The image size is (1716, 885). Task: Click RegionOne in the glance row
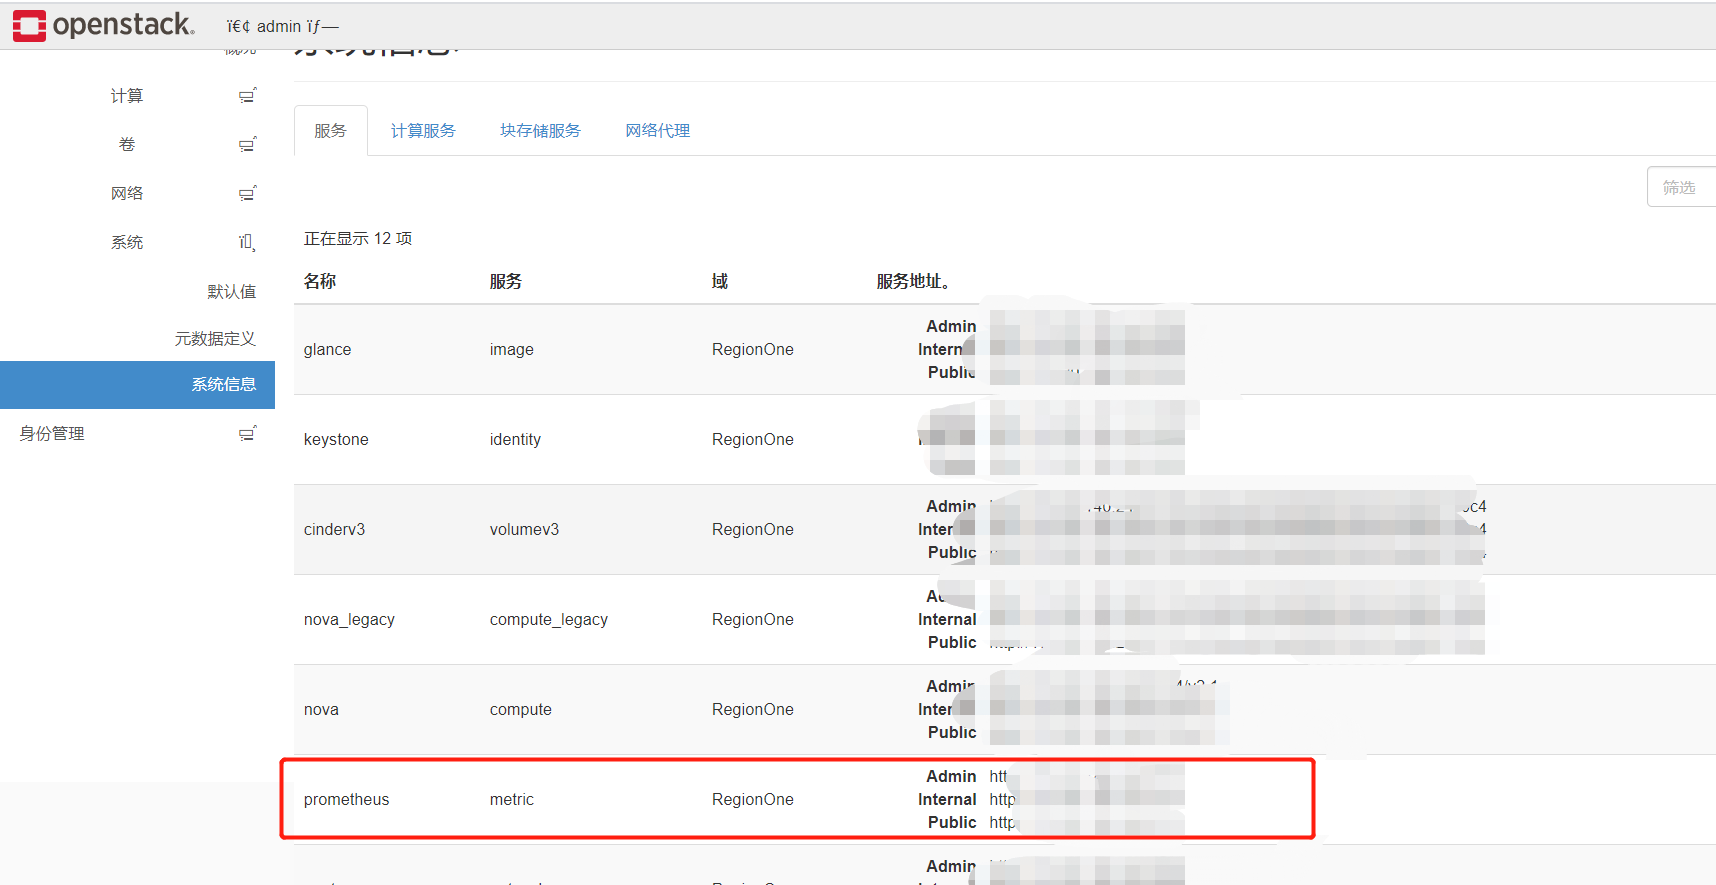(x=753, y=350)
